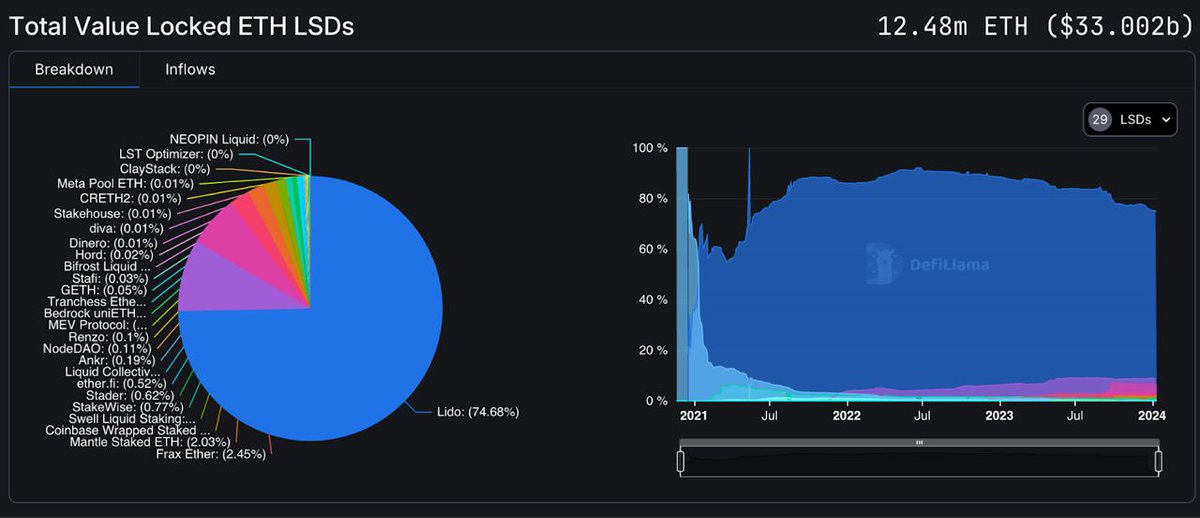Click the Lido: (74.68%) pie label
This screenshot has width=1200, height=518.
(478, 411)
